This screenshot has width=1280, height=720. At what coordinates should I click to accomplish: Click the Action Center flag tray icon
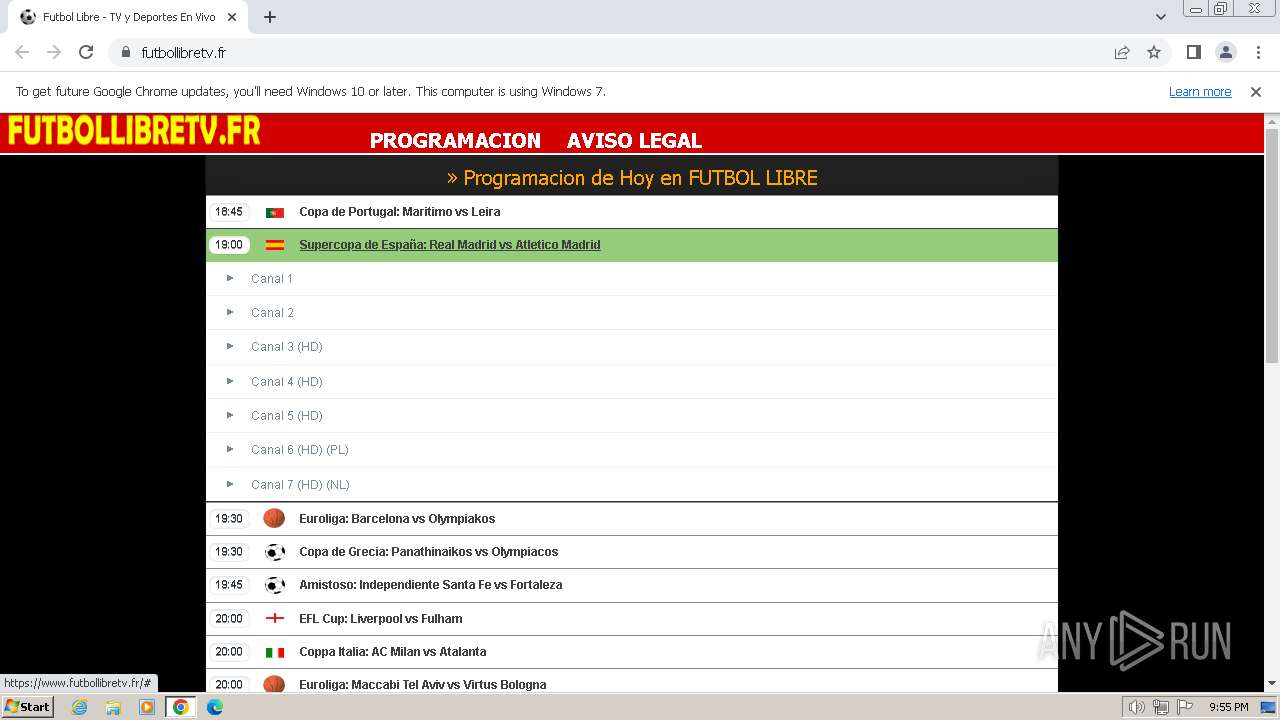1184,707
